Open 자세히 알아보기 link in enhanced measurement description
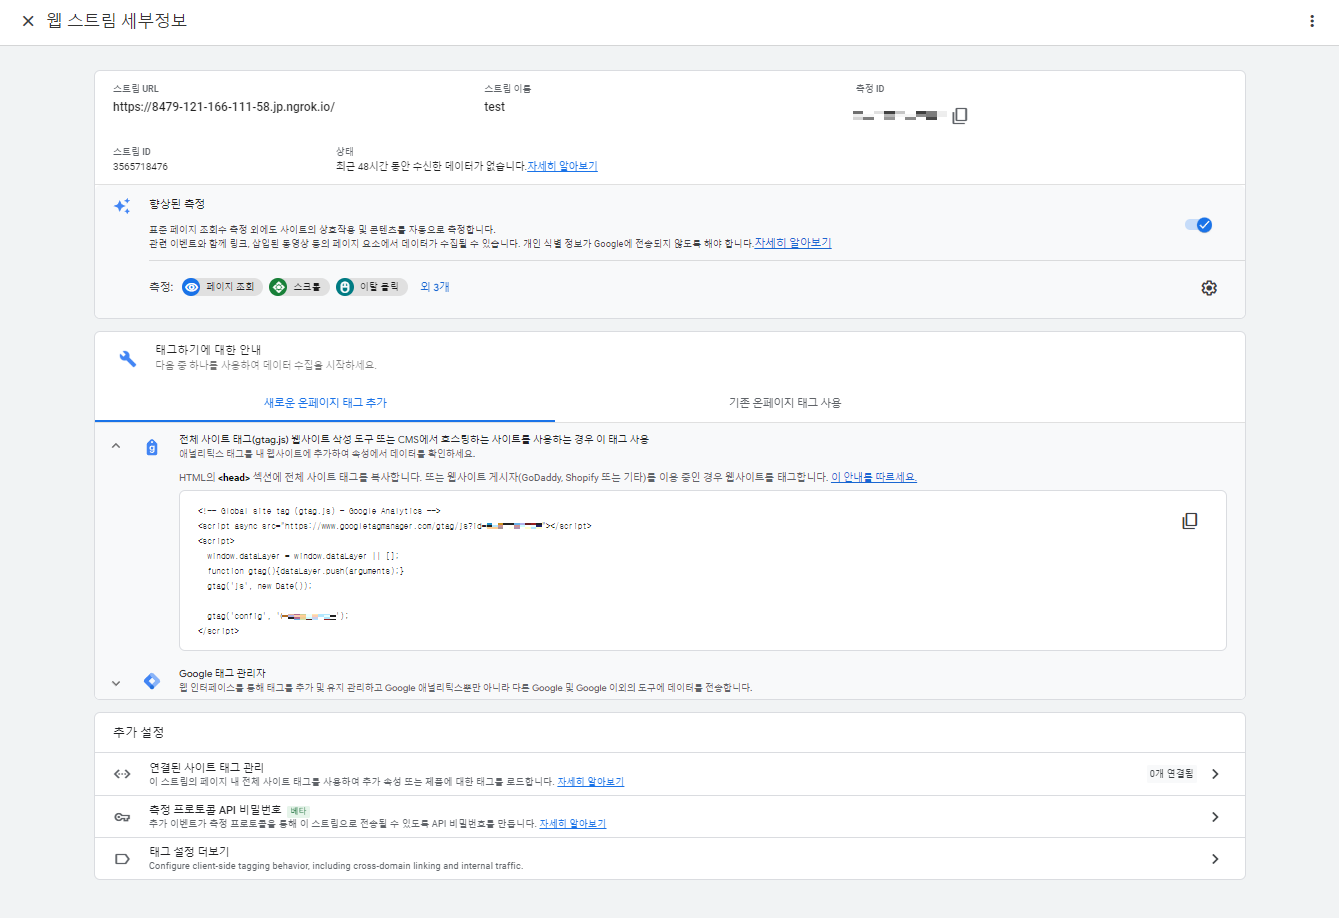This screenshot has height=918, width=1339. click(x=793, y=243)
